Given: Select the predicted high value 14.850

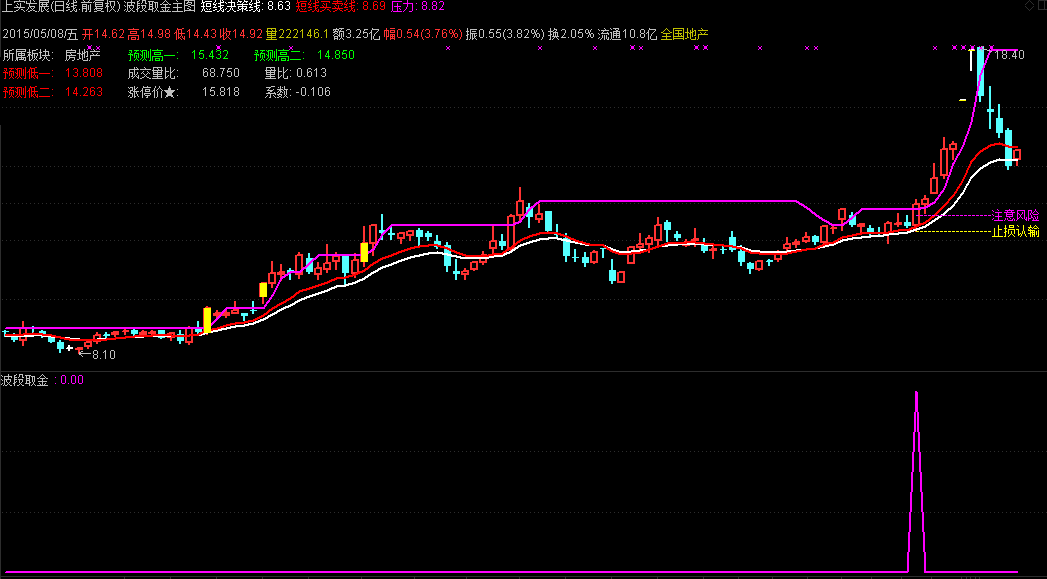Looking at the screenshot, I should point(336,55).
